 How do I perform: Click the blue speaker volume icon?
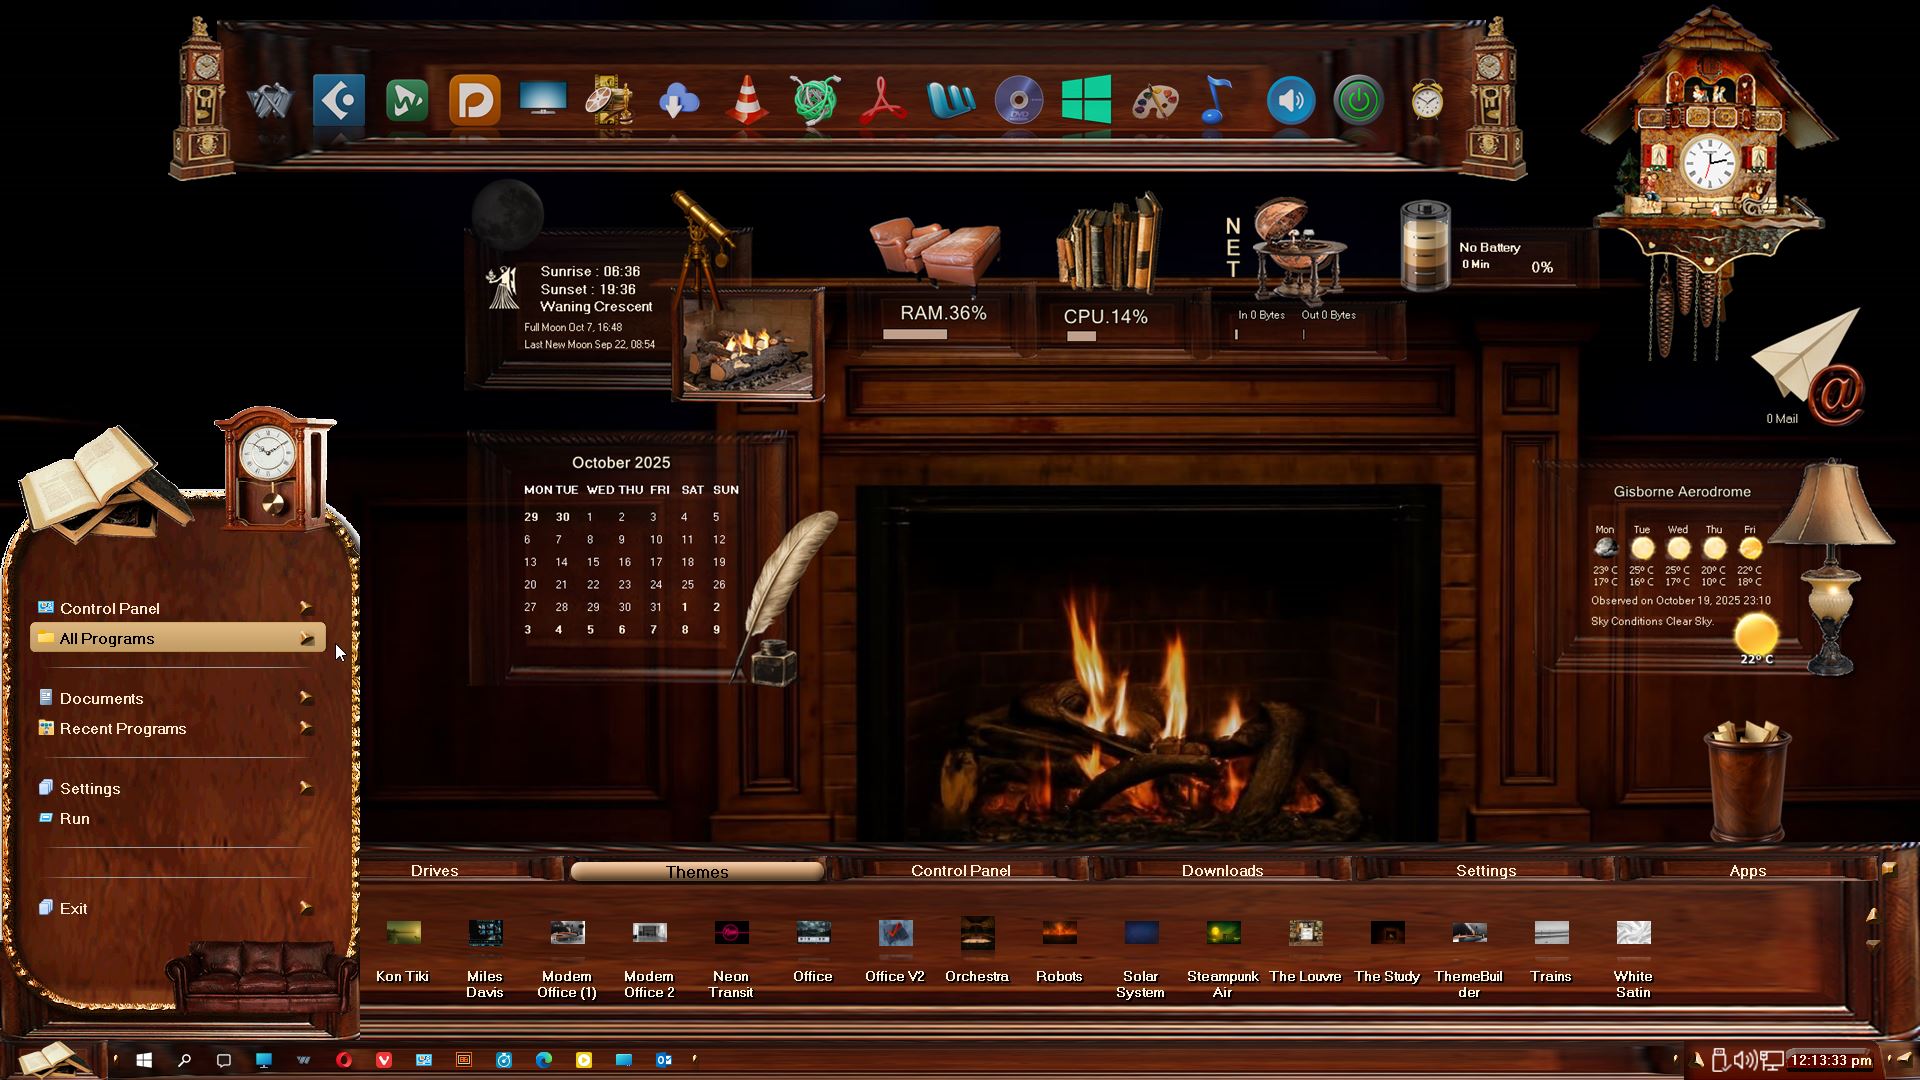coord(1290,101)
